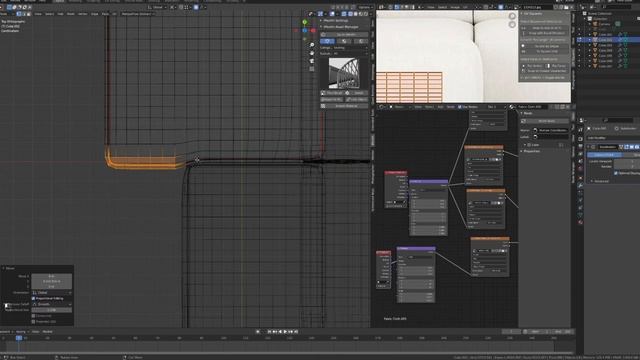Image resolution: width=640 pixels, height=360 pixels.
Task: Click the green Y axis gizmo ball
Action: click(304, 22)
